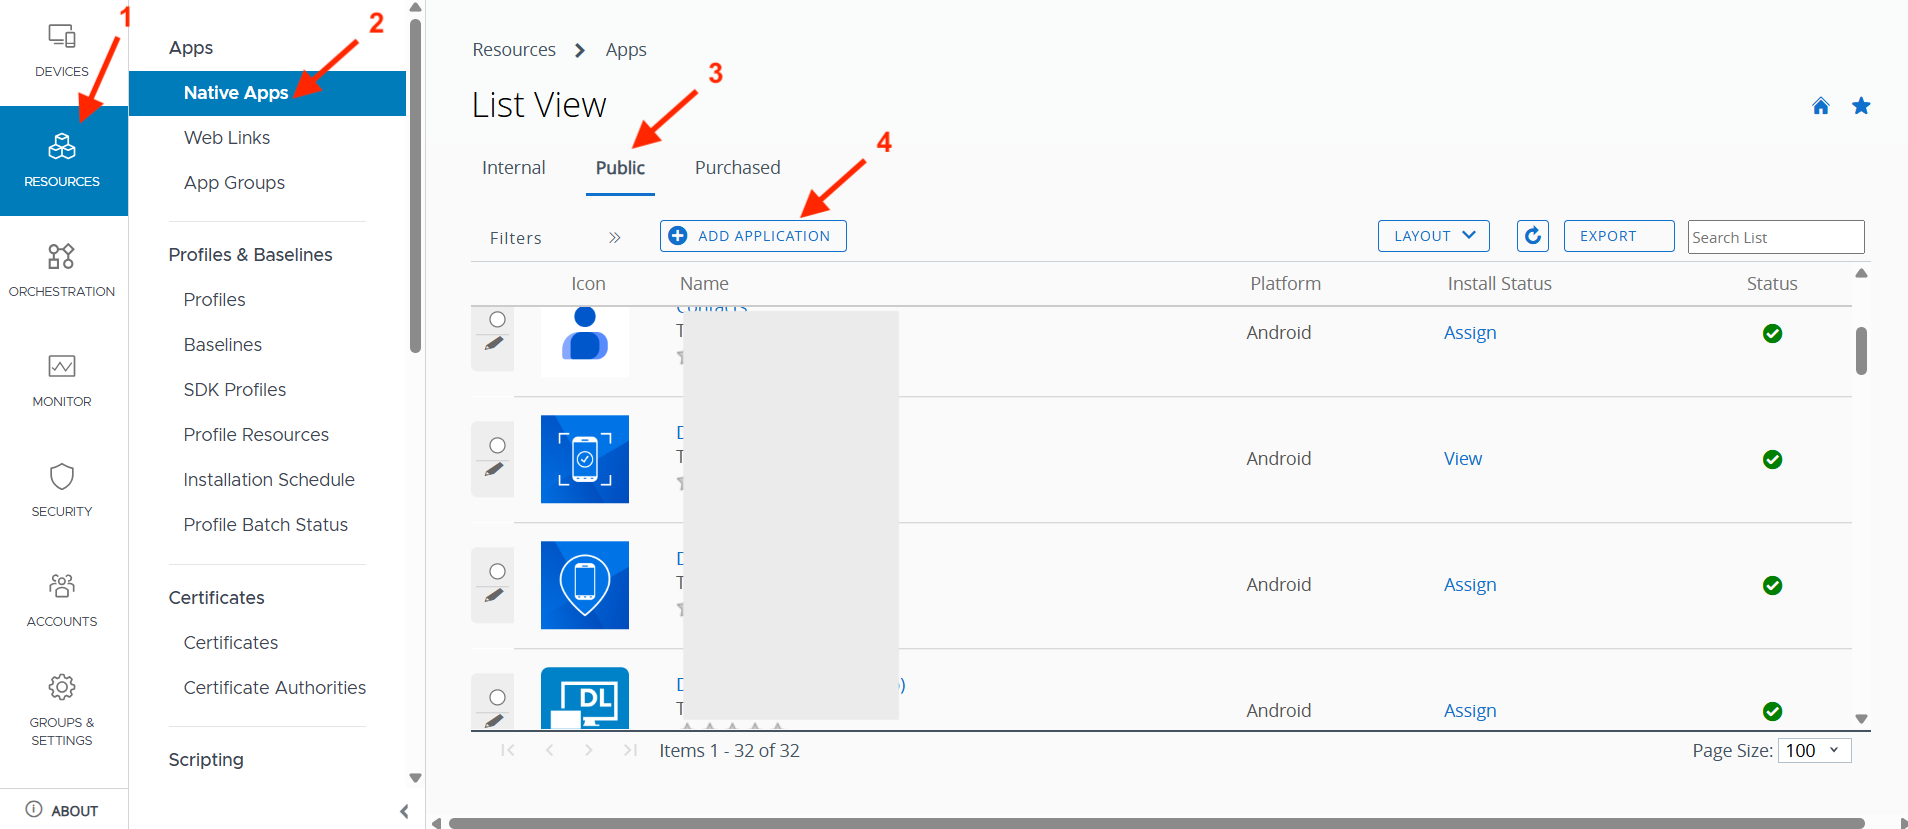Open the Devices section in sidebar
1908x829 pixels.
click(62, 50)
